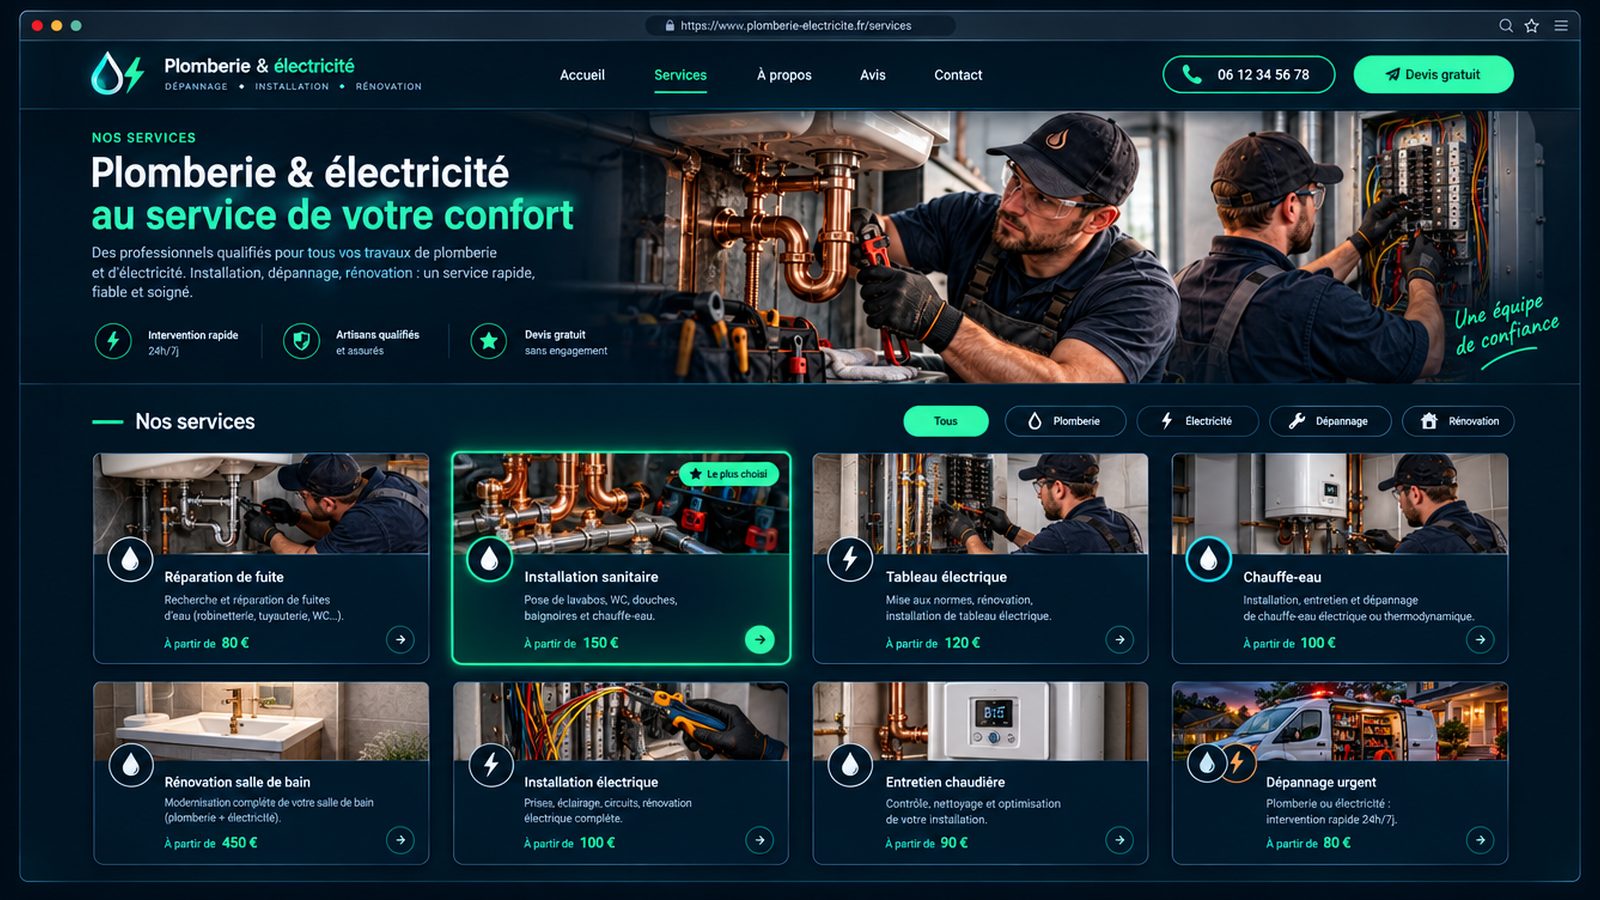Screen dimensions: 1600x900
Task: Open the Contact nav link
Action: 958,75
